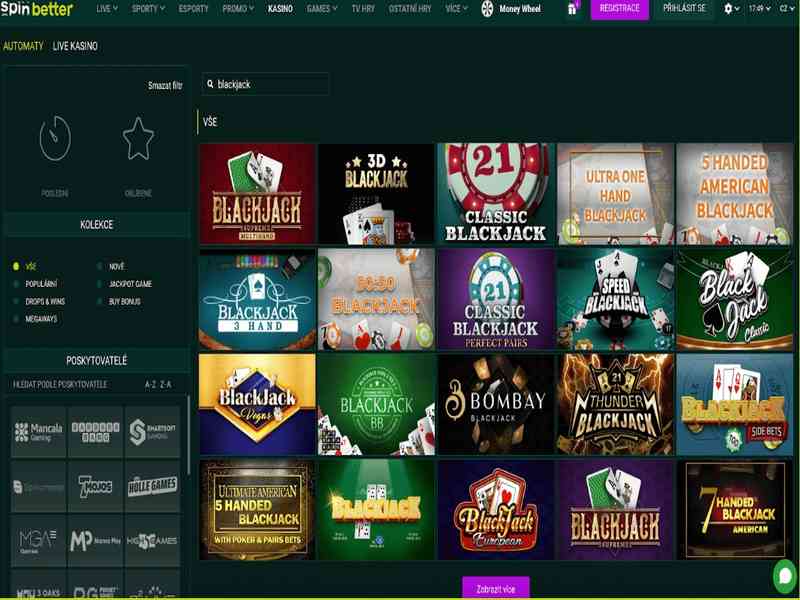Open the green live chat bubble
This screenshot has width=800, height=600.
click(785, 576)
